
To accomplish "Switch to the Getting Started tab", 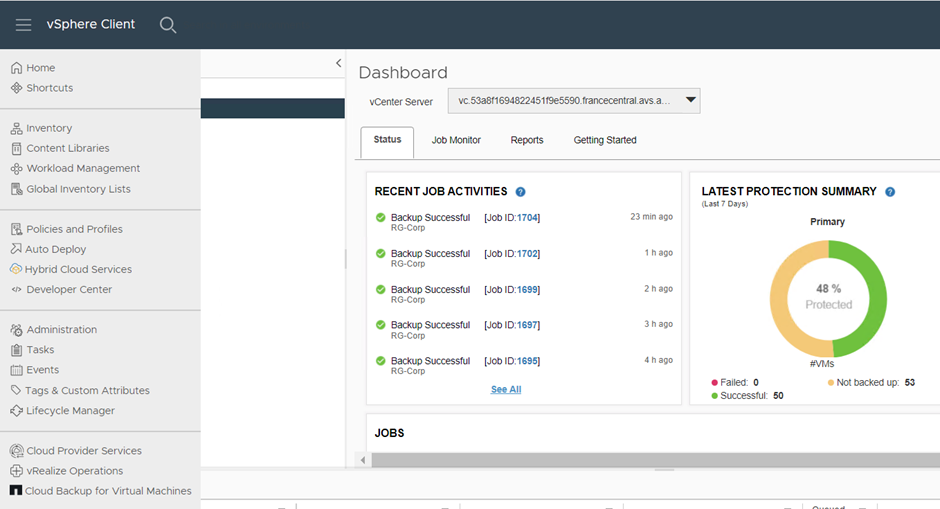I will click(605, 140).
